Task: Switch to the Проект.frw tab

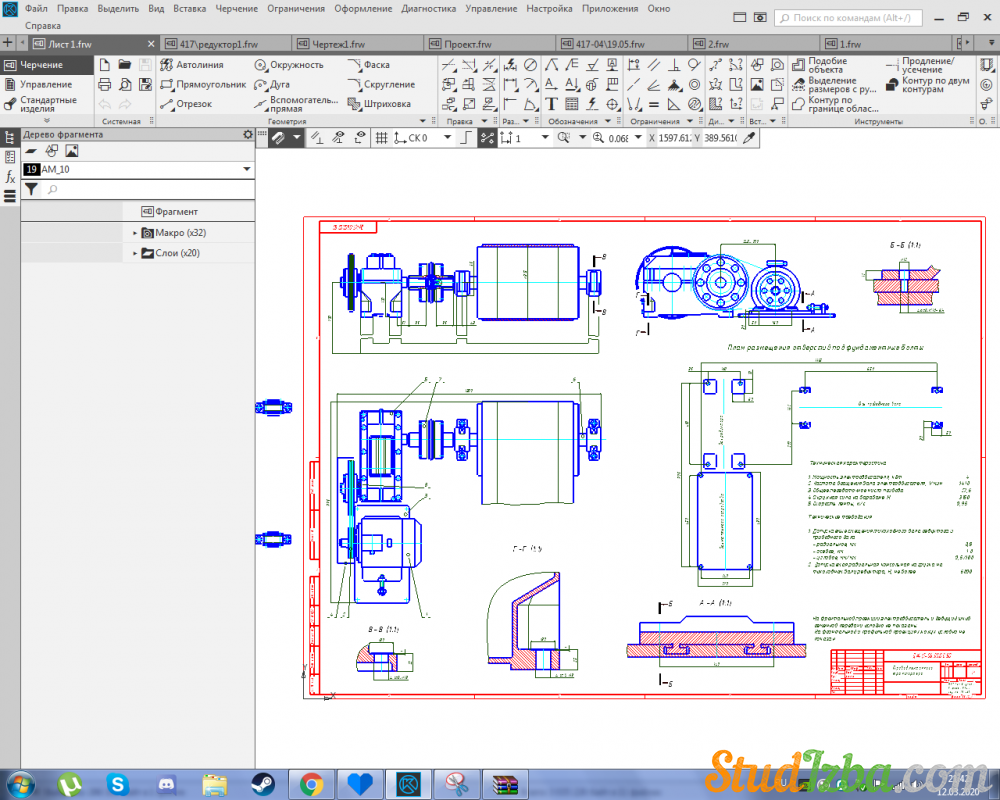Action: (465, 44)
